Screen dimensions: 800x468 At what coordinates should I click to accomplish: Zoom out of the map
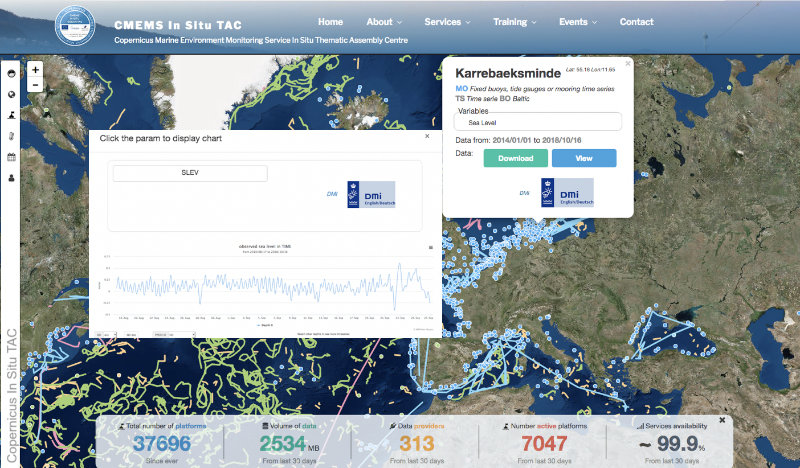[35, 85]
